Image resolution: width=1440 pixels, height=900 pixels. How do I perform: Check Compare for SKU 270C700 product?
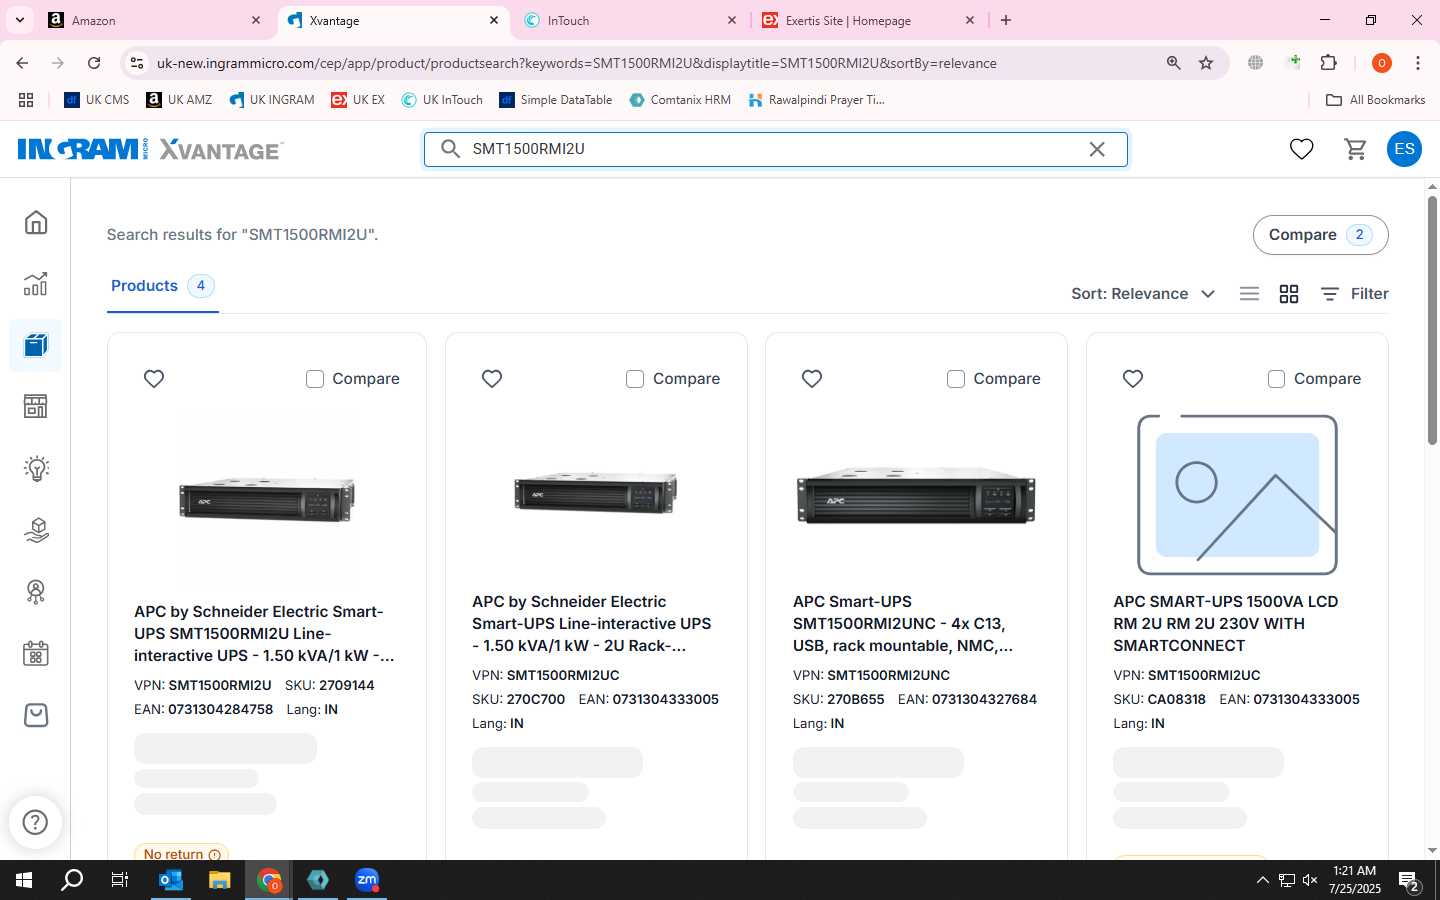(635, 379)
